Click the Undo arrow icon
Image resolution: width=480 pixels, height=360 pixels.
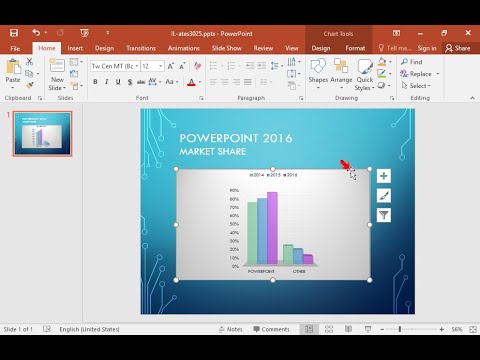point(36,33)
